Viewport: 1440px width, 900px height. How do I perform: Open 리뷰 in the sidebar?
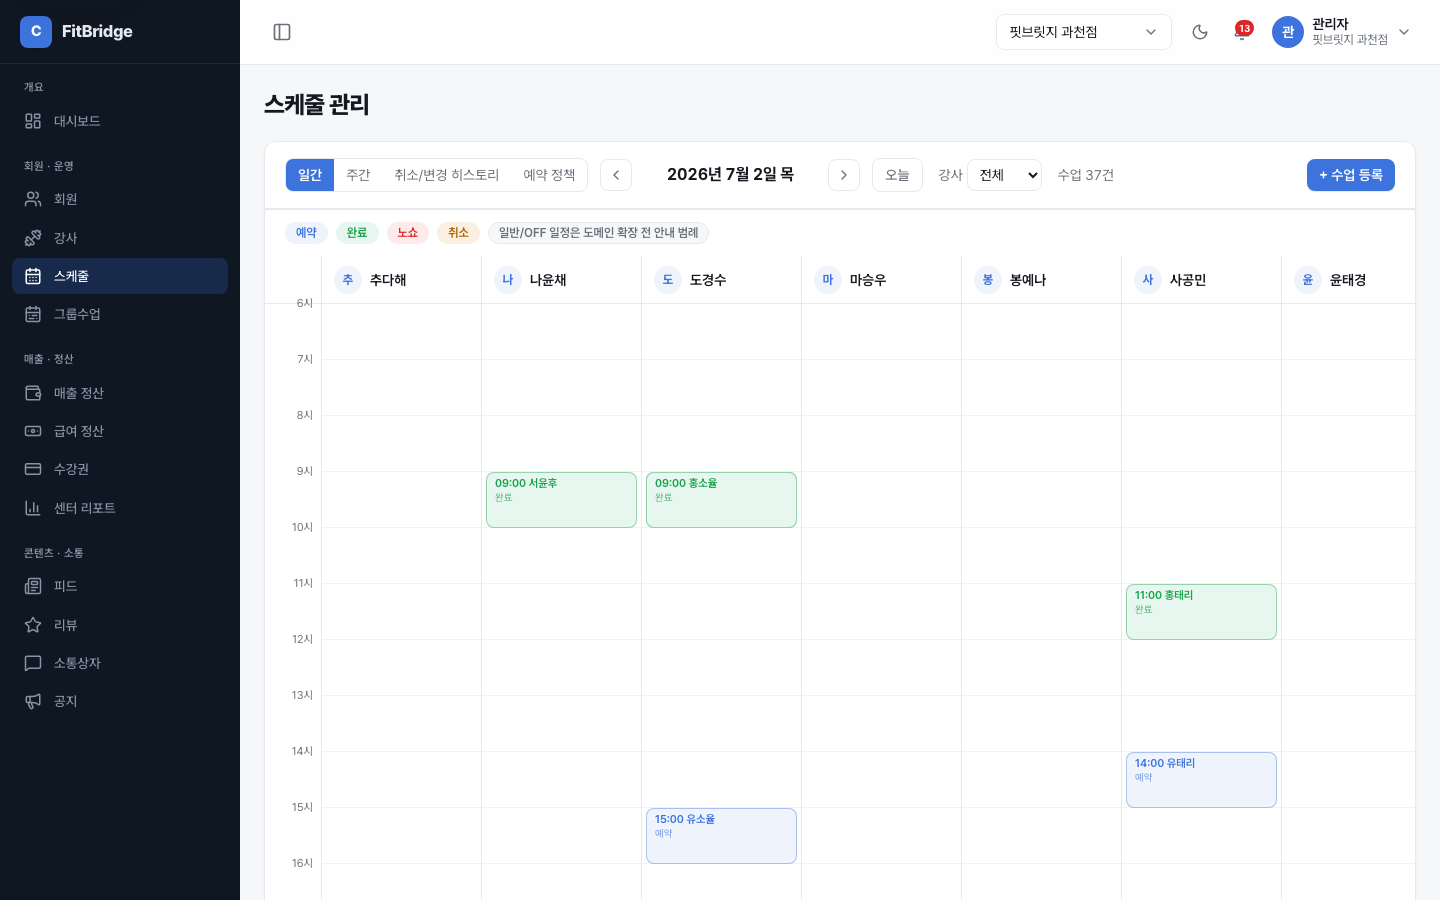coord(120,625)
